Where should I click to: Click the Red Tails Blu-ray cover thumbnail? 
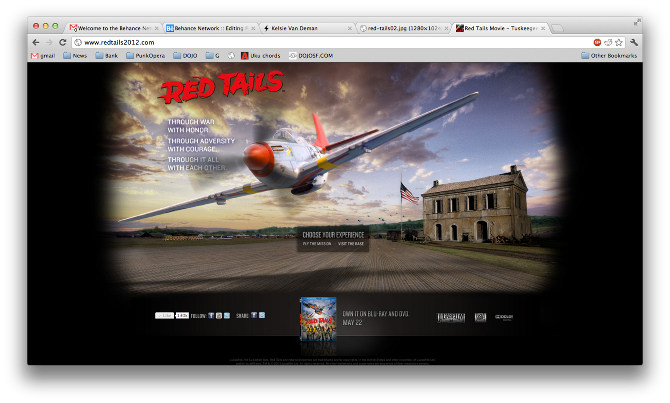[x=318, y=319]
